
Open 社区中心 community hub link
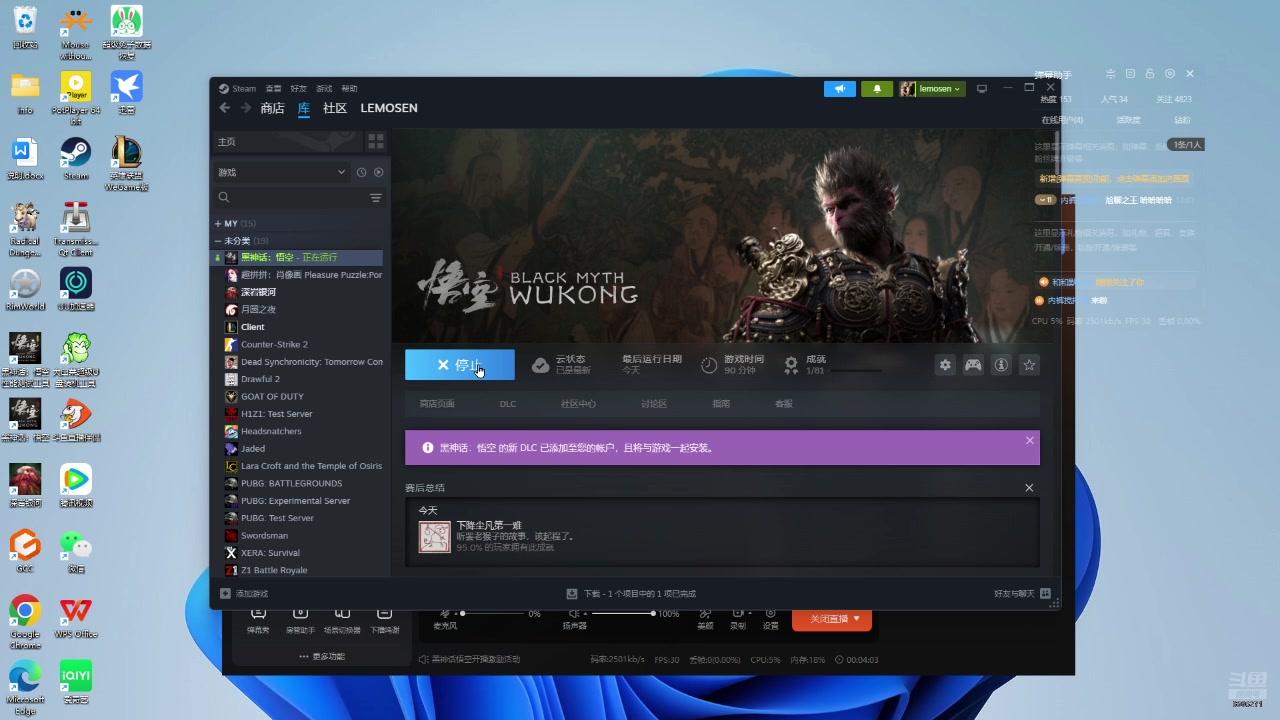tap(578, 404)
